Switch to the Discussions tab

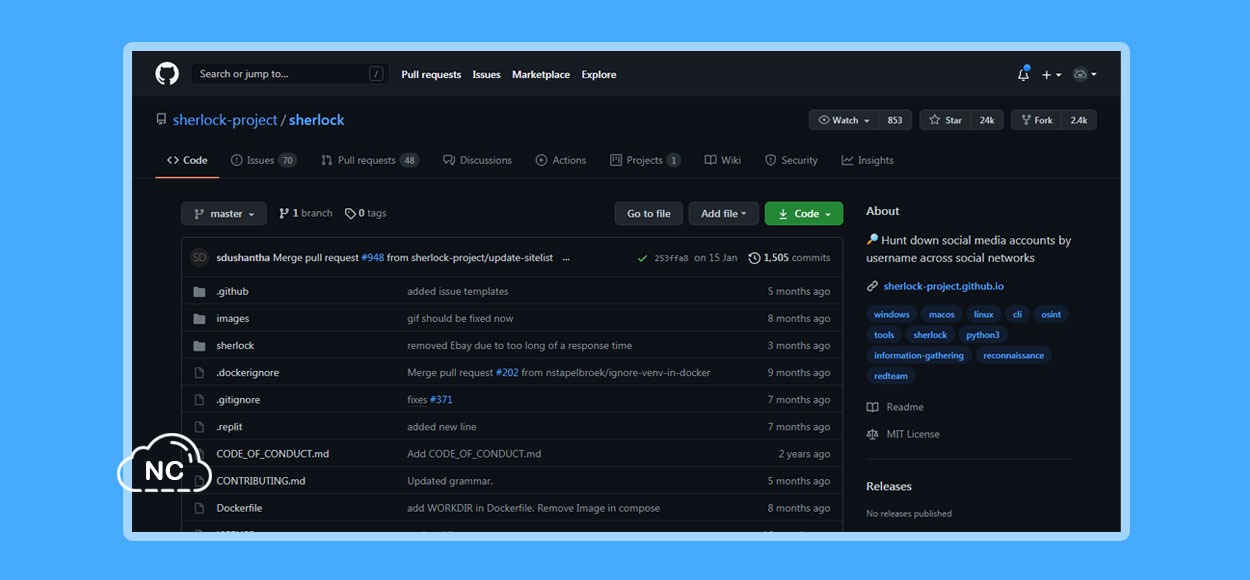tap(477, 160)
